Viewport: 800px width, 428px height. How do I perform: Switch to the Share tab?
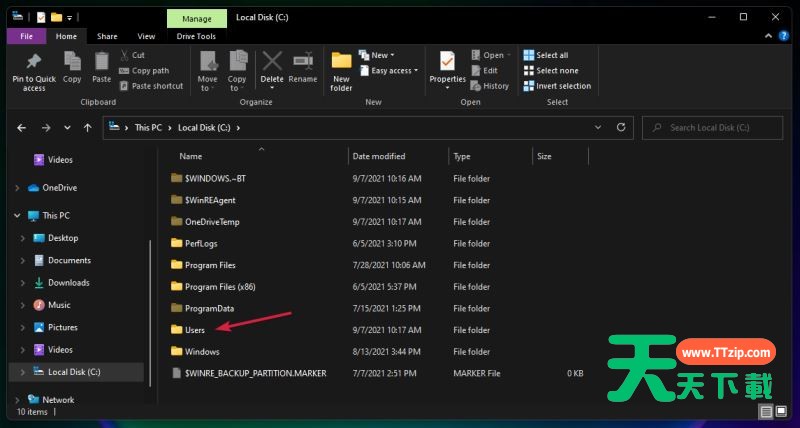point(107,36)
